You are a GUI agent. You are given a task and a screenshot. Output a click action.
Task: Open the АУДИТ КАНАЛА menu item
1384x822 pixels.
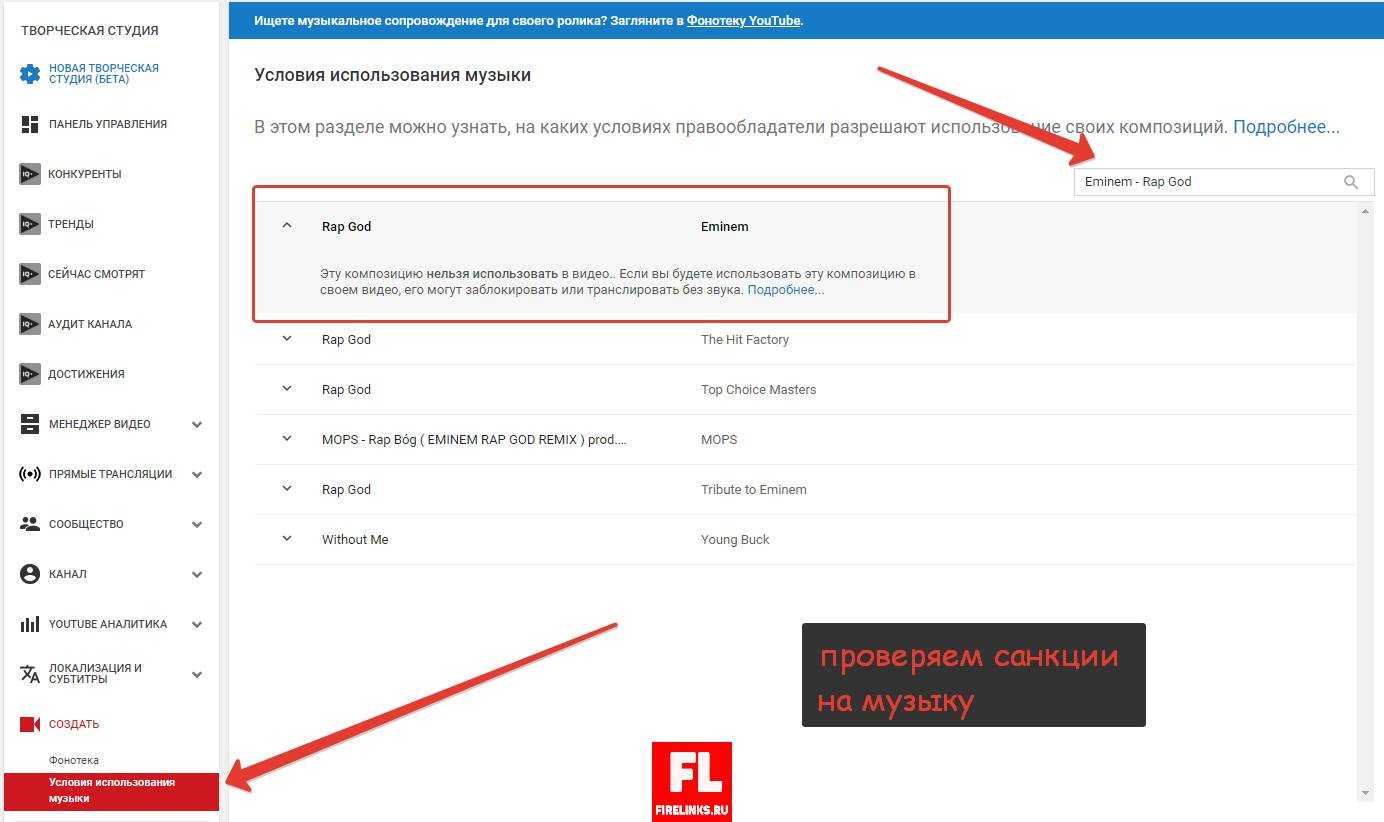point(90,324)
